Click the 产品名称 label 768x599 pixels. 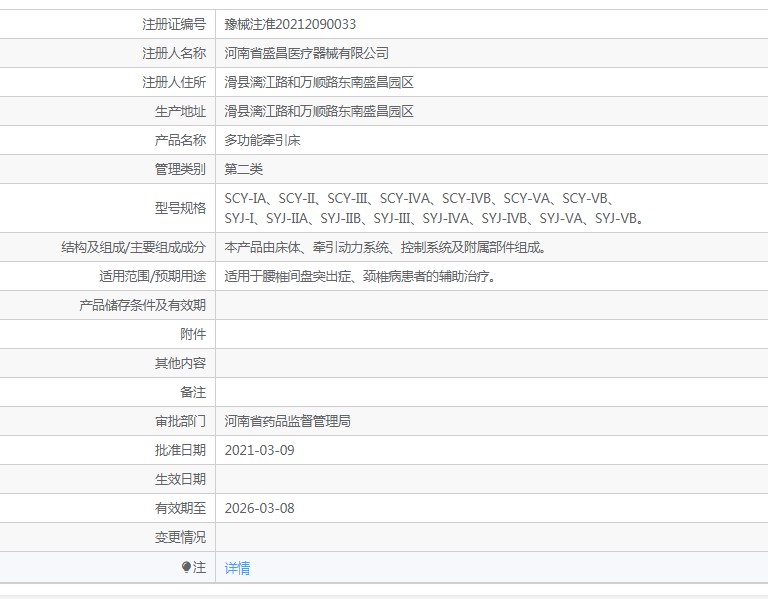coord(180,140)
